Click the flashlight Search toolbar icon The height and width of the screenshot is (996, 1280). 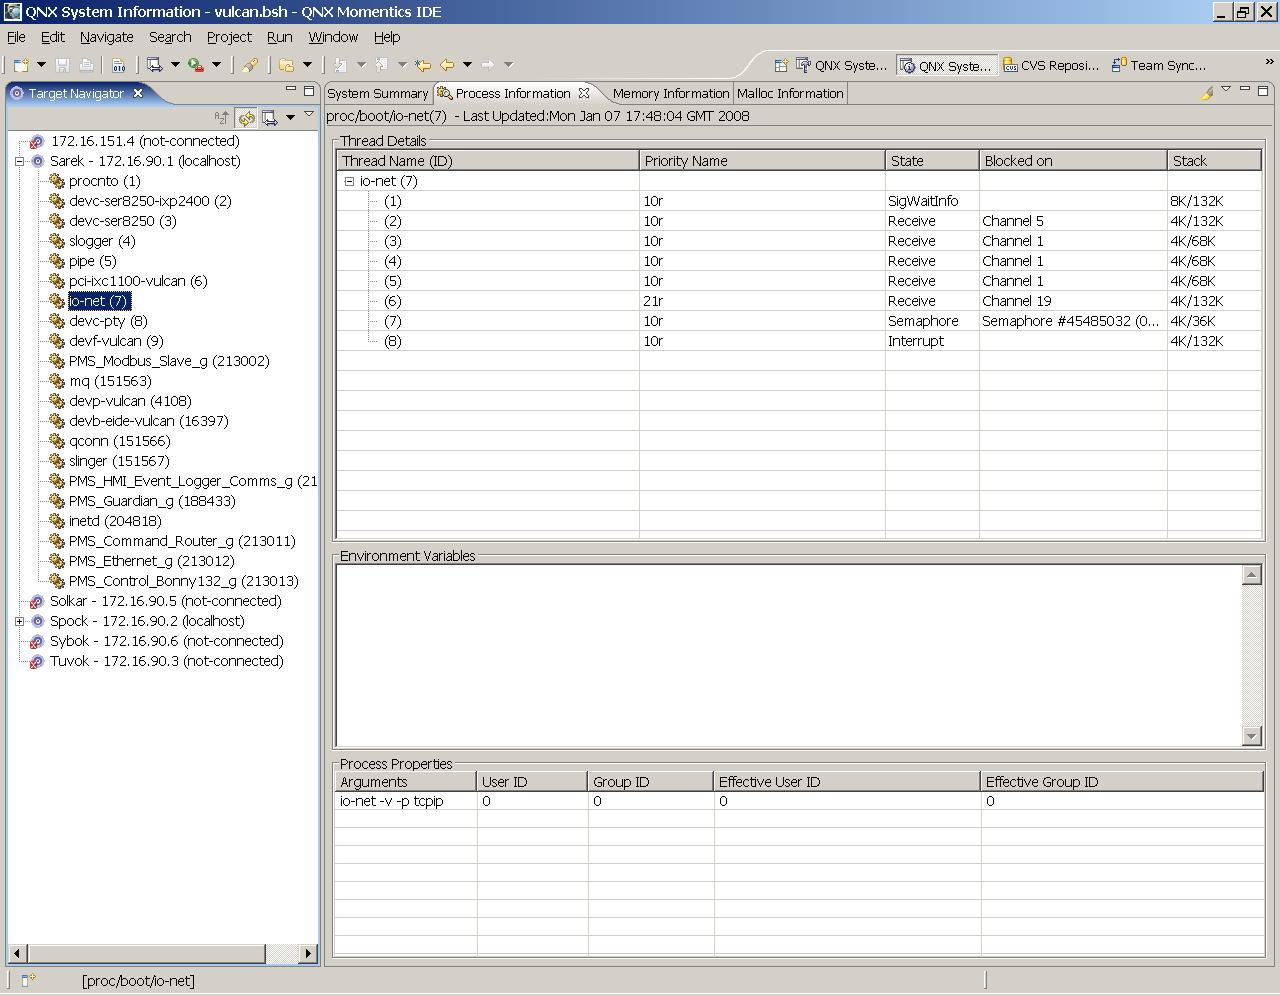pyautogui.click(x=250, y=65)
